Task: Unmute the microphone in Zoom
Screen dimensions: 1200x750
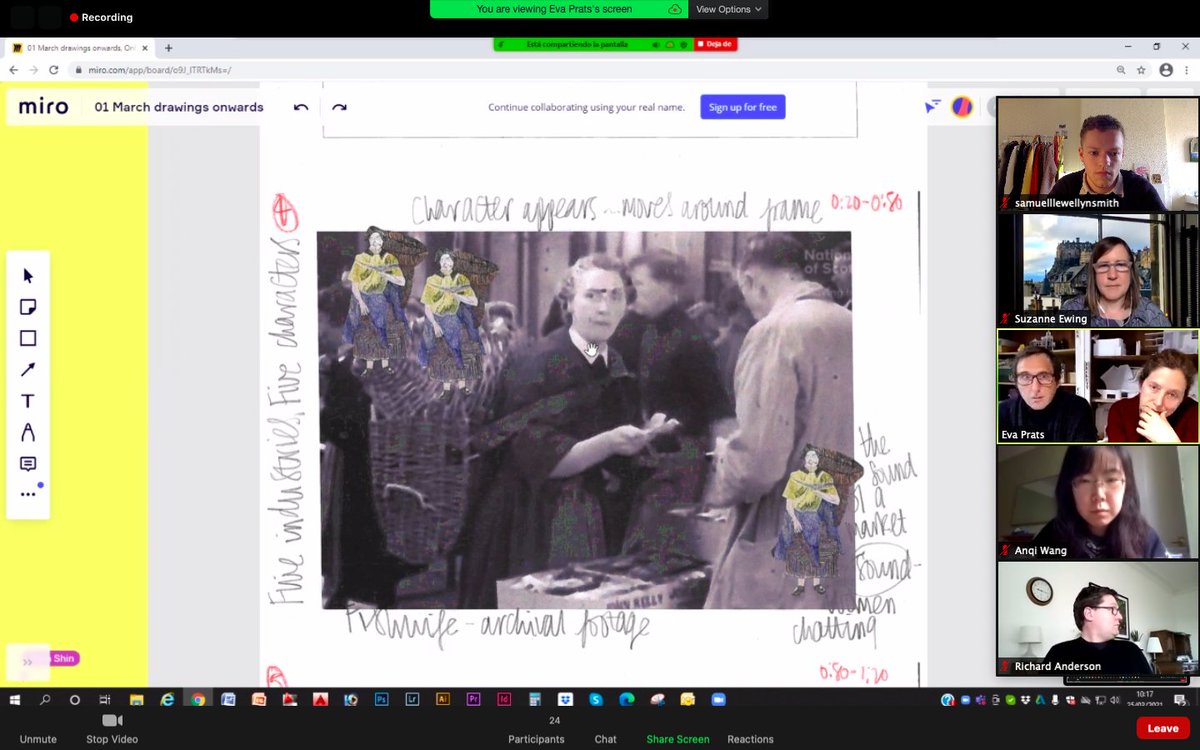Action: [38, 728]
